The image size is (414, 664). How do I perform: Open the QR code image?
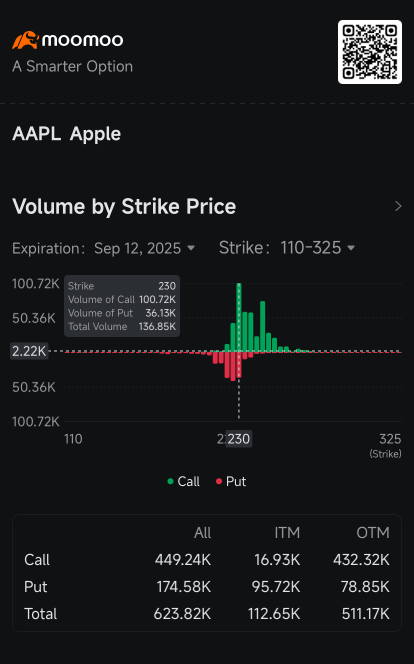tap(370, 52)
